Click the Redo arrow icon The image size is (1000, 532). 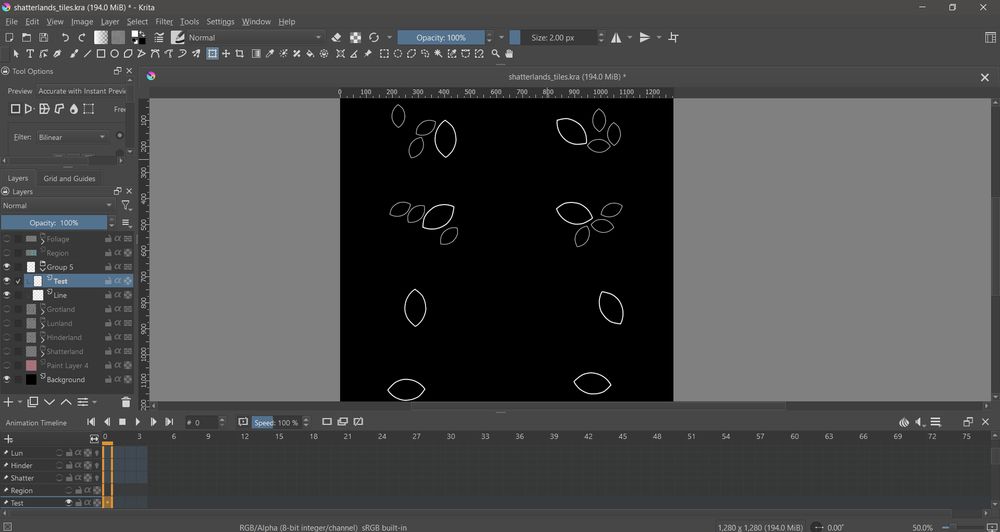click(82, 38)
